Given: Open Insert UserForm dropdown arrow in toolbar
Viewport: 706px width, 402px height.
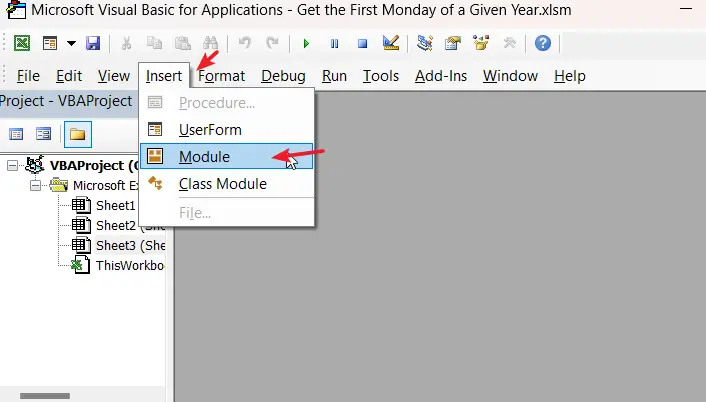Looking at the screenshot, I should 71,43.
